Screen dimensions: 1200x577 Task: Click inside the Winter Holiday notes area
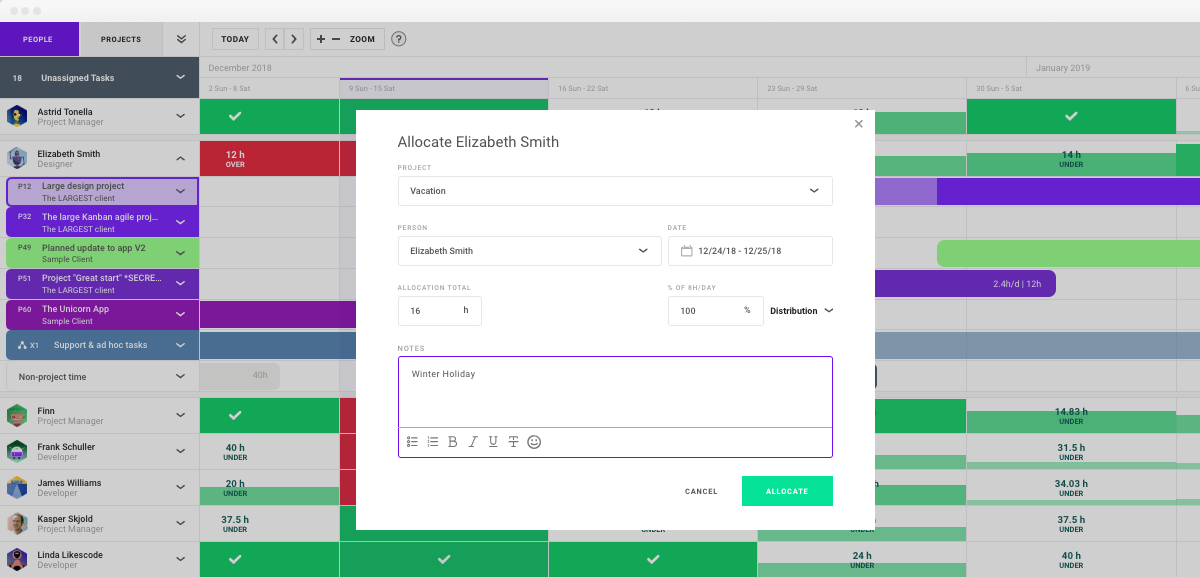click(615, 392)
